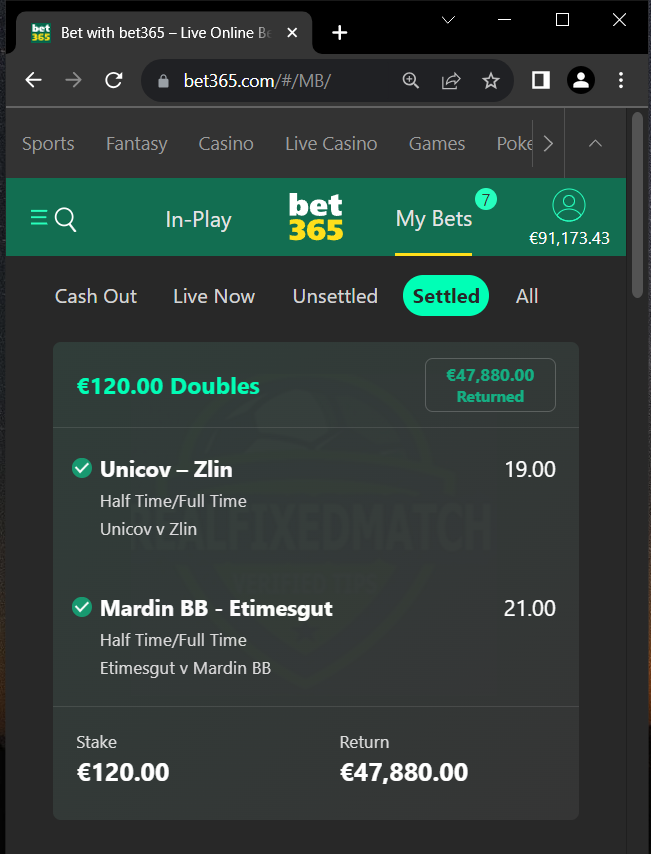Open the bet365 hamburger menu icon
The width and height of the screenshot is (651, 854).
tap(39, 218)
